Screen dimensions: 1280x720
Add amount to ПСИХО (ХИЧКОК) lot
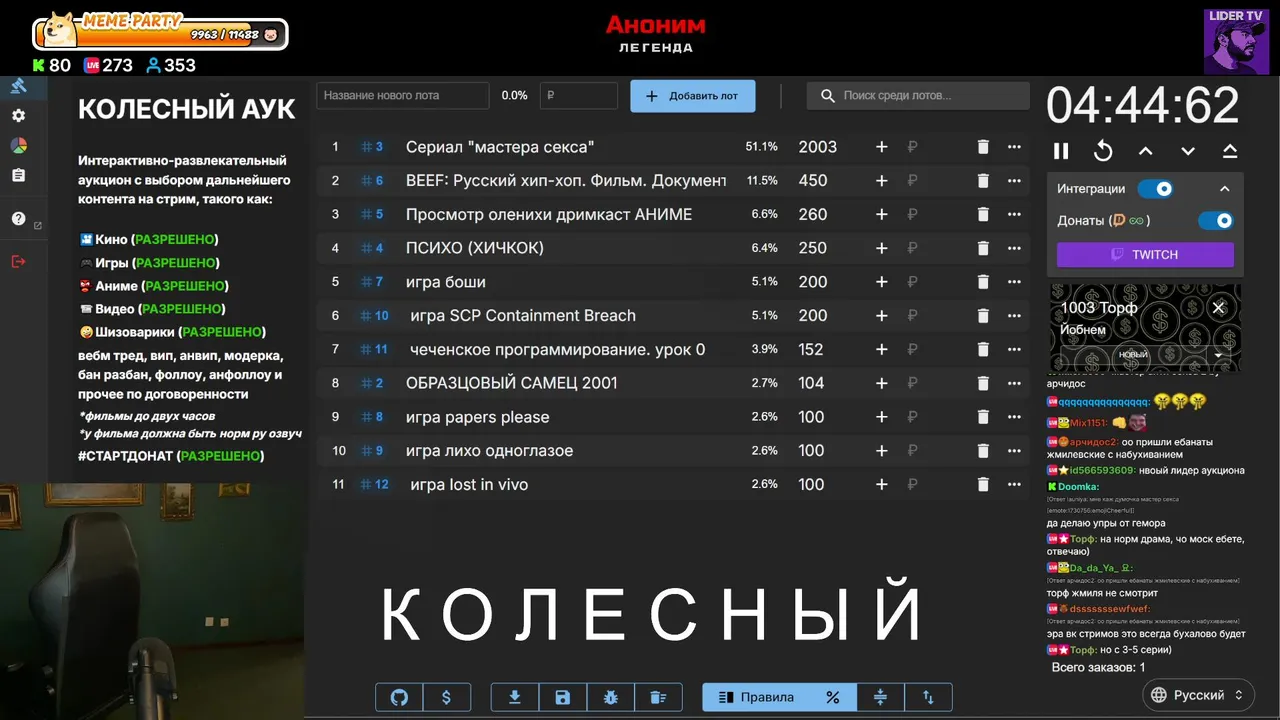point(882,248)
